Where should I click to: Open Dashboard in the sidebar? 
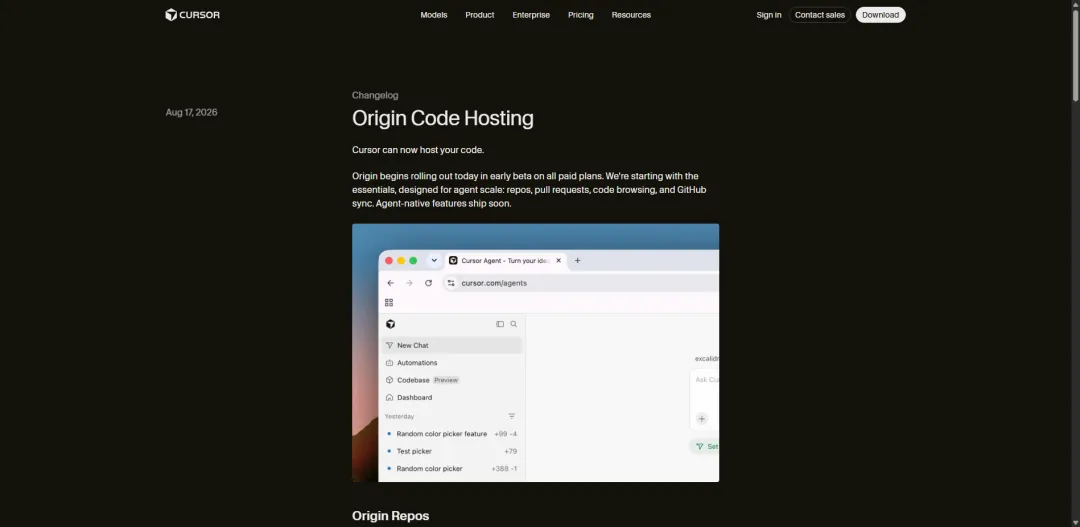click(x=452, y=397)
